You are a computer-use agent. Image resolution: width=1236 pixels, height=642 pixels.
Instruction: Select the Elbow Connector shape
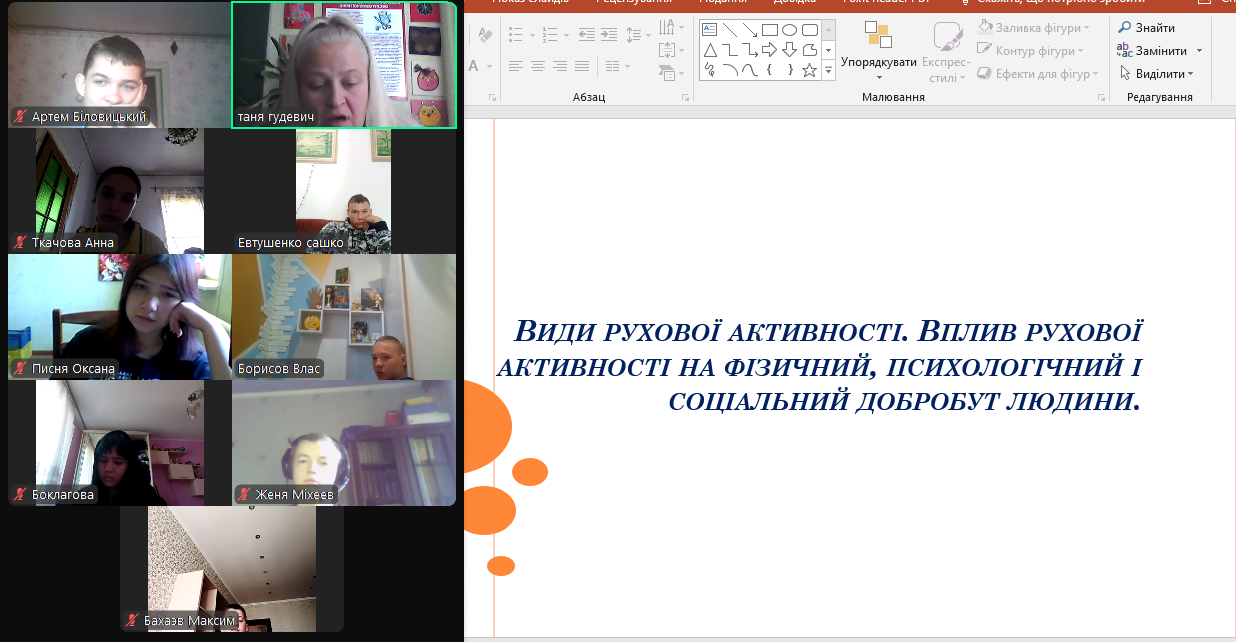730,49
